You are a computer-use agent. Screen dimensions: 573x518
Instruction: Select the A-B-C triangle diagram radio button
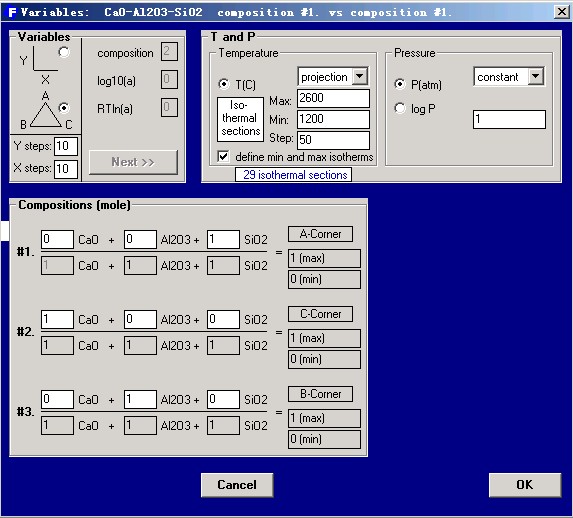pyautogui.click(x=64, y=108)
